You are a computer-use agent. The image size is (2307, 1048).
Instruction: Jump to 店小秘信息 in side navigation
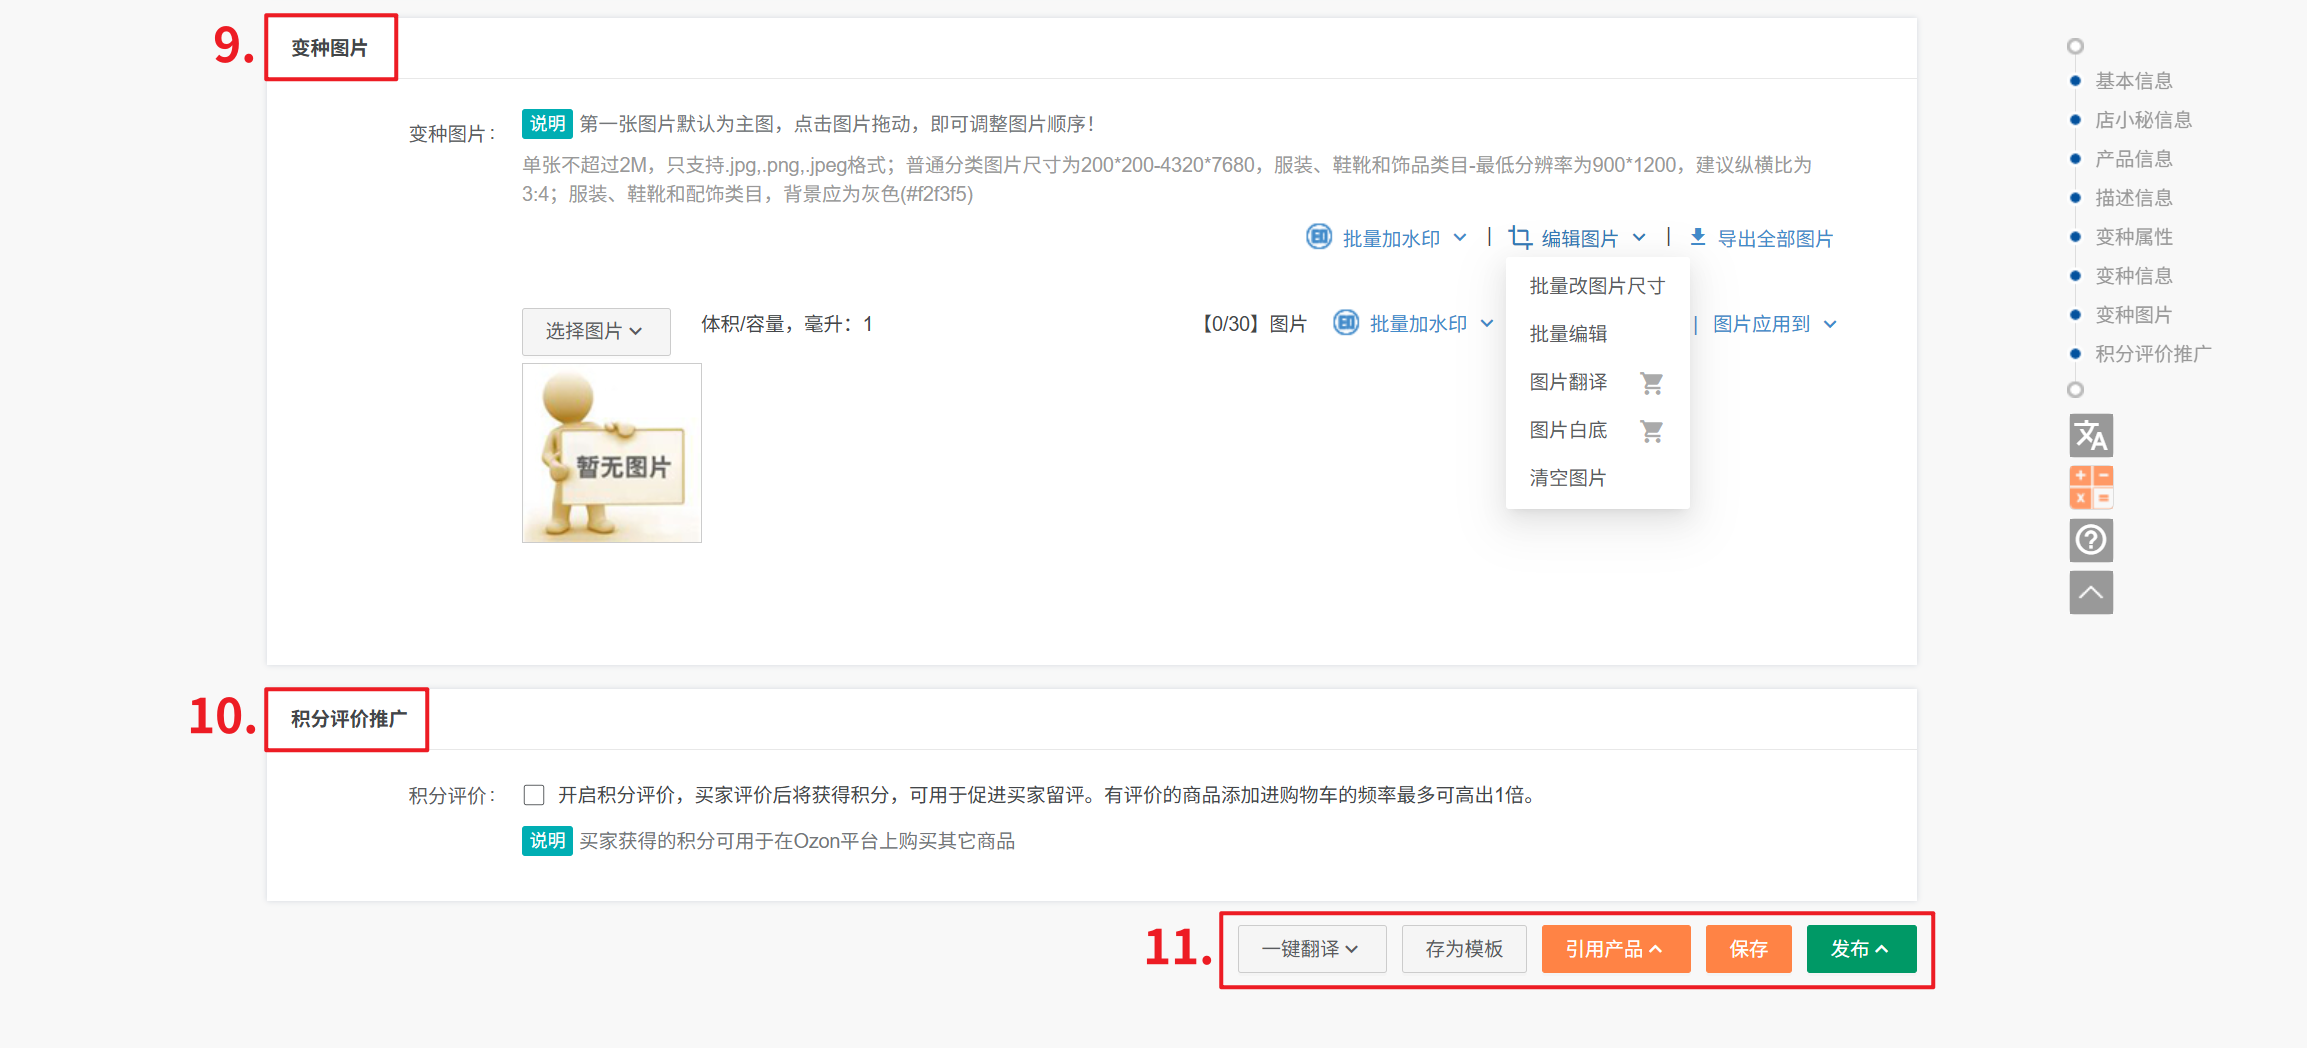click(x=2144, y=120)
